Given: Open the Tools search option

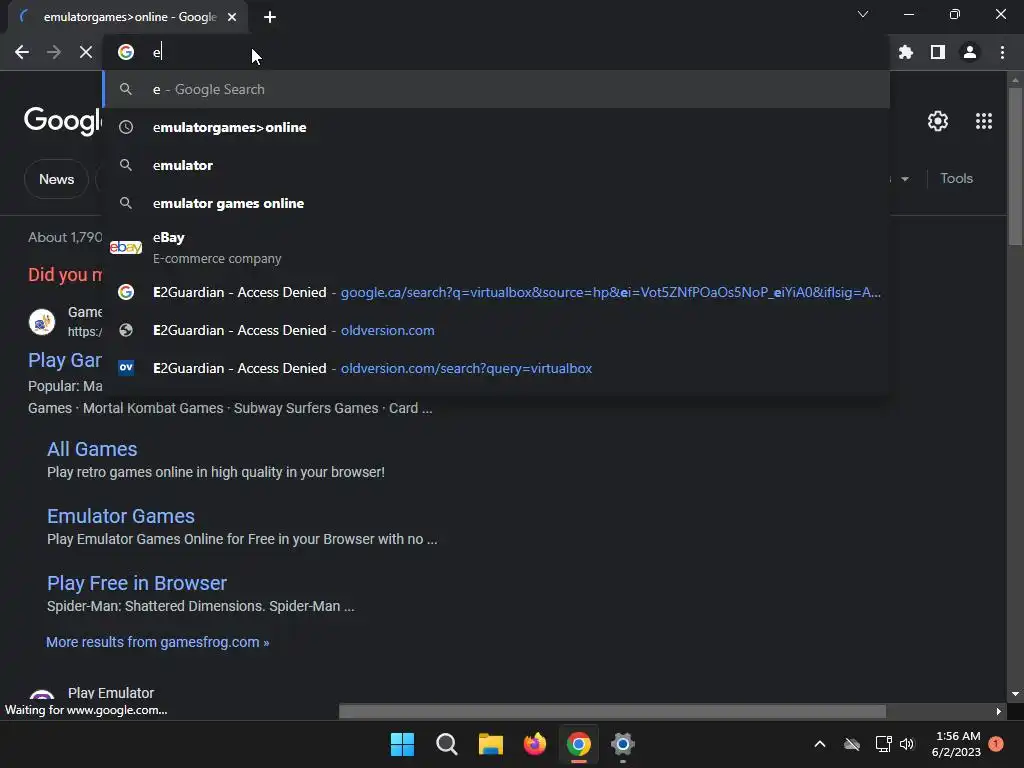Looking at the screenshot, I should click(x=956, y=178).
